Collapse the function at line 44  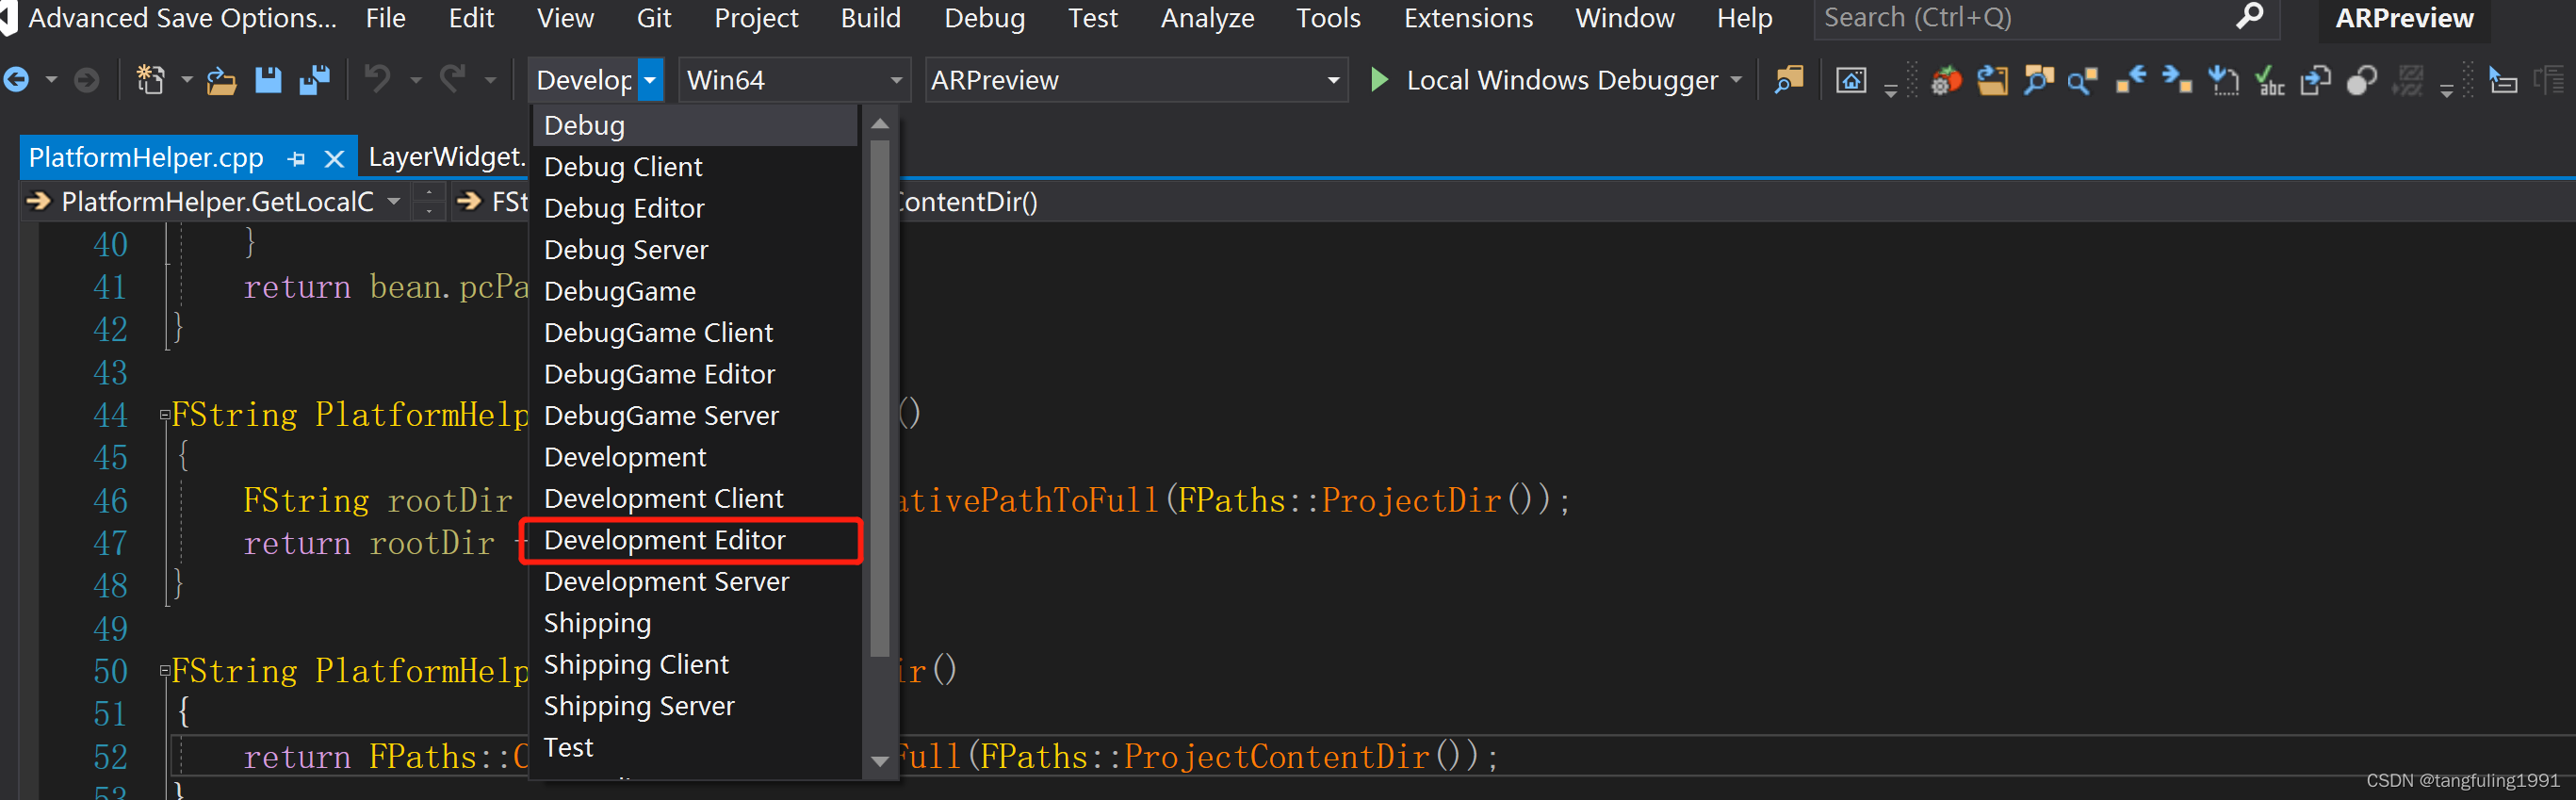(x=165, y=415)
